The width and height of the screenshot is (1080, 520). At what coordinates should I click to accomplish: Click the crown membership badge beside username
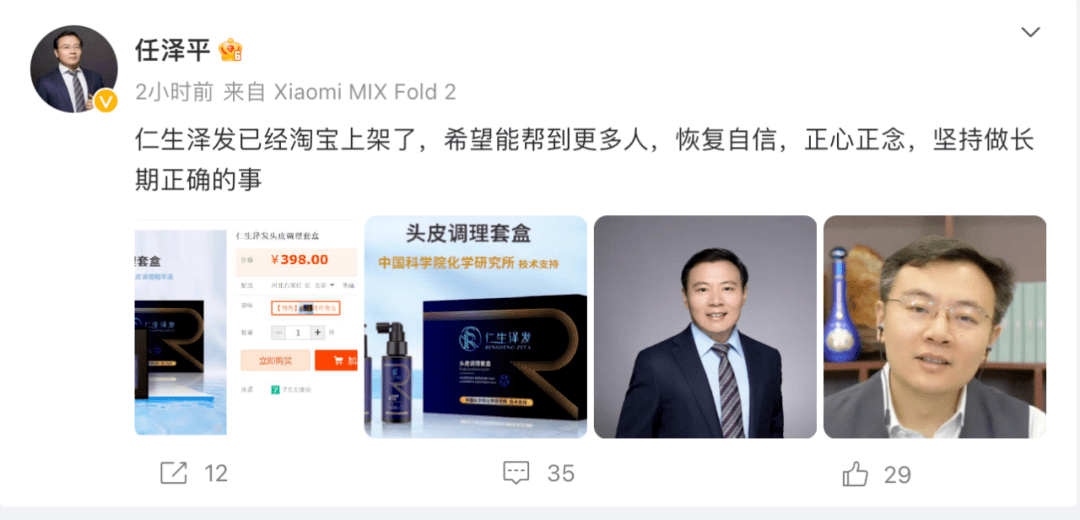[x=230, y=50]
